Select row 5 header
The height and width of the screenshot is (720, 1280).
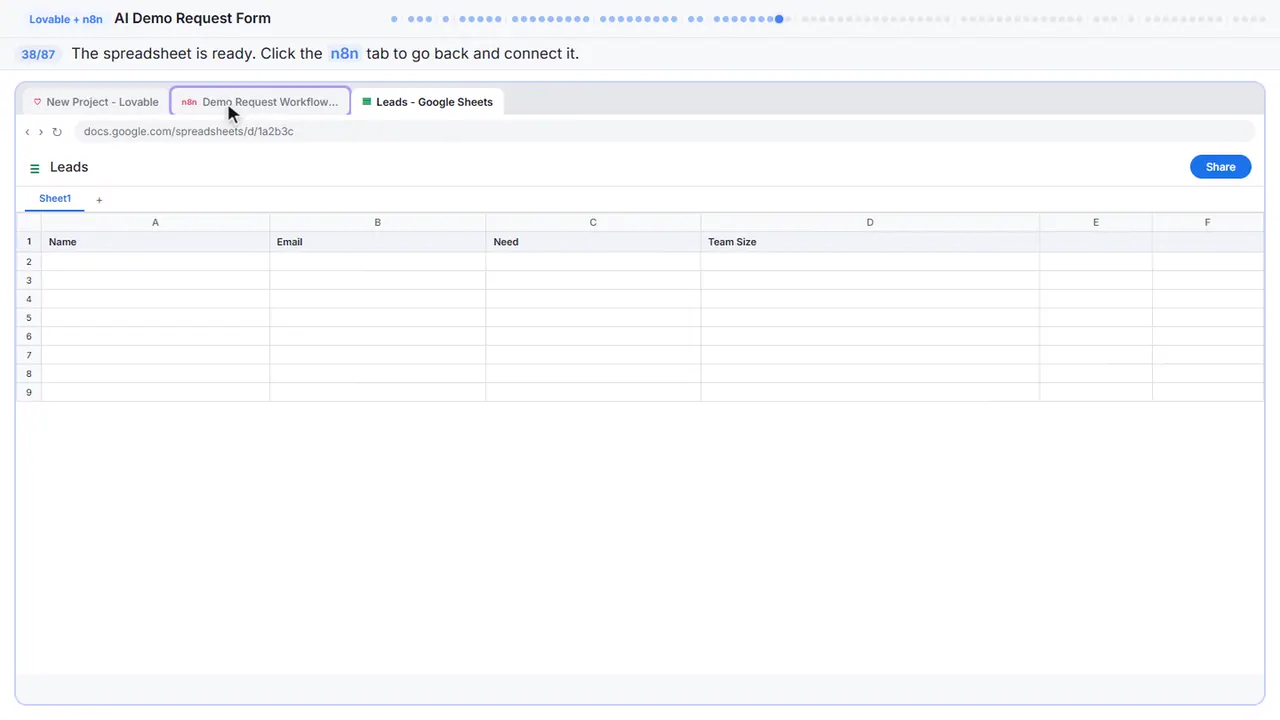point(29,317)
